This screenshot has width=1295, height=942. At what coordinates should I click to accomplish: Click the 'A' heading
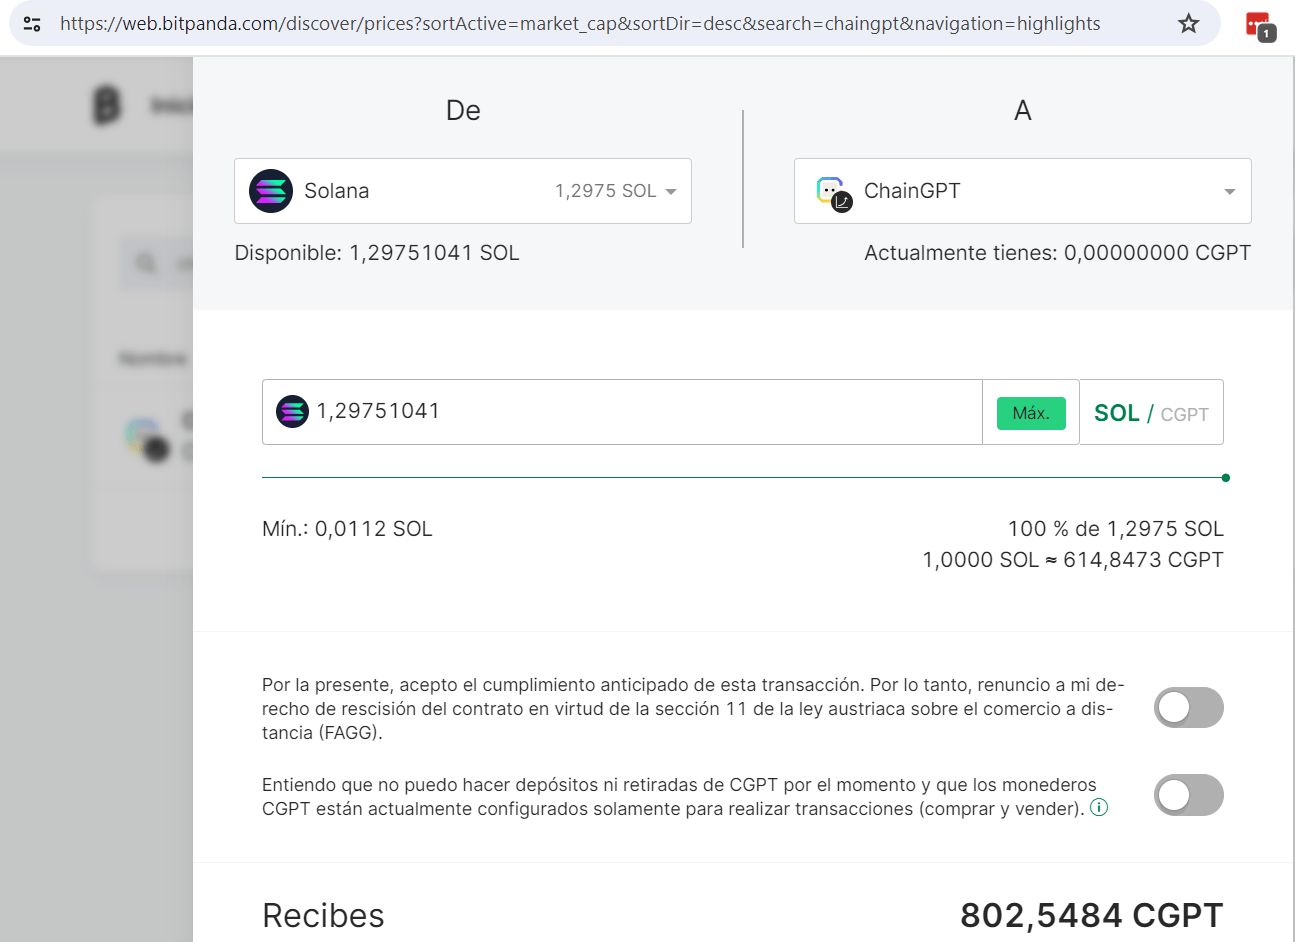[1023, 110]
